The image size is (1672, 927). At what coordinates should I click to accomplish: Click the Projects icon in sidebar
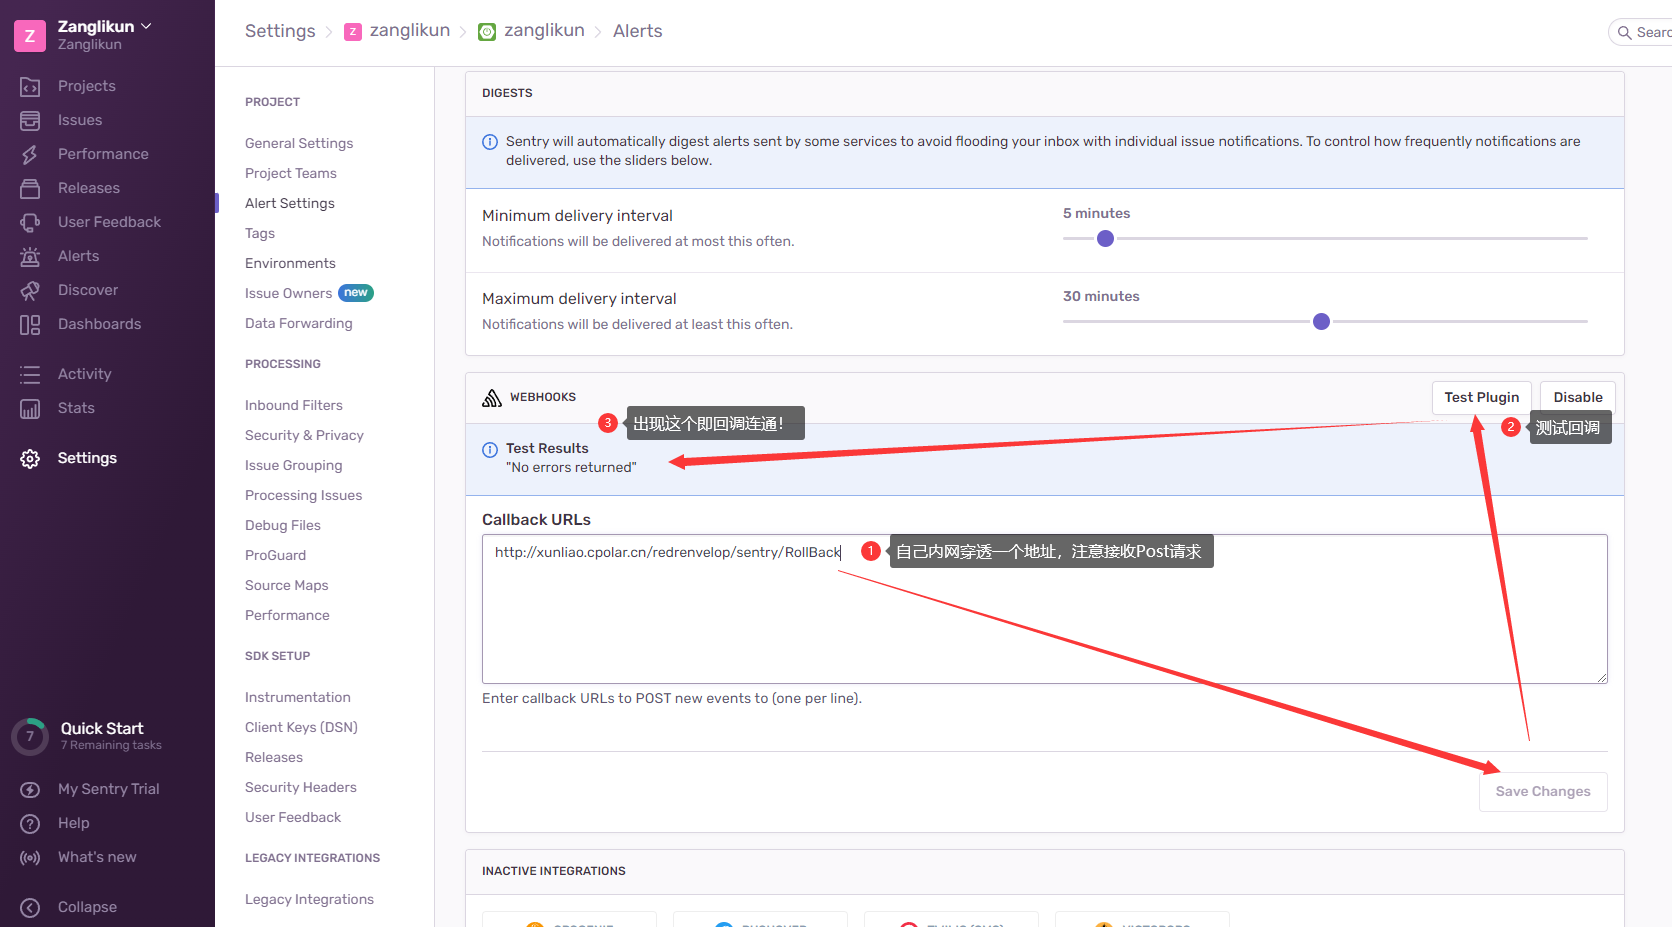click(x=30, y=87)
